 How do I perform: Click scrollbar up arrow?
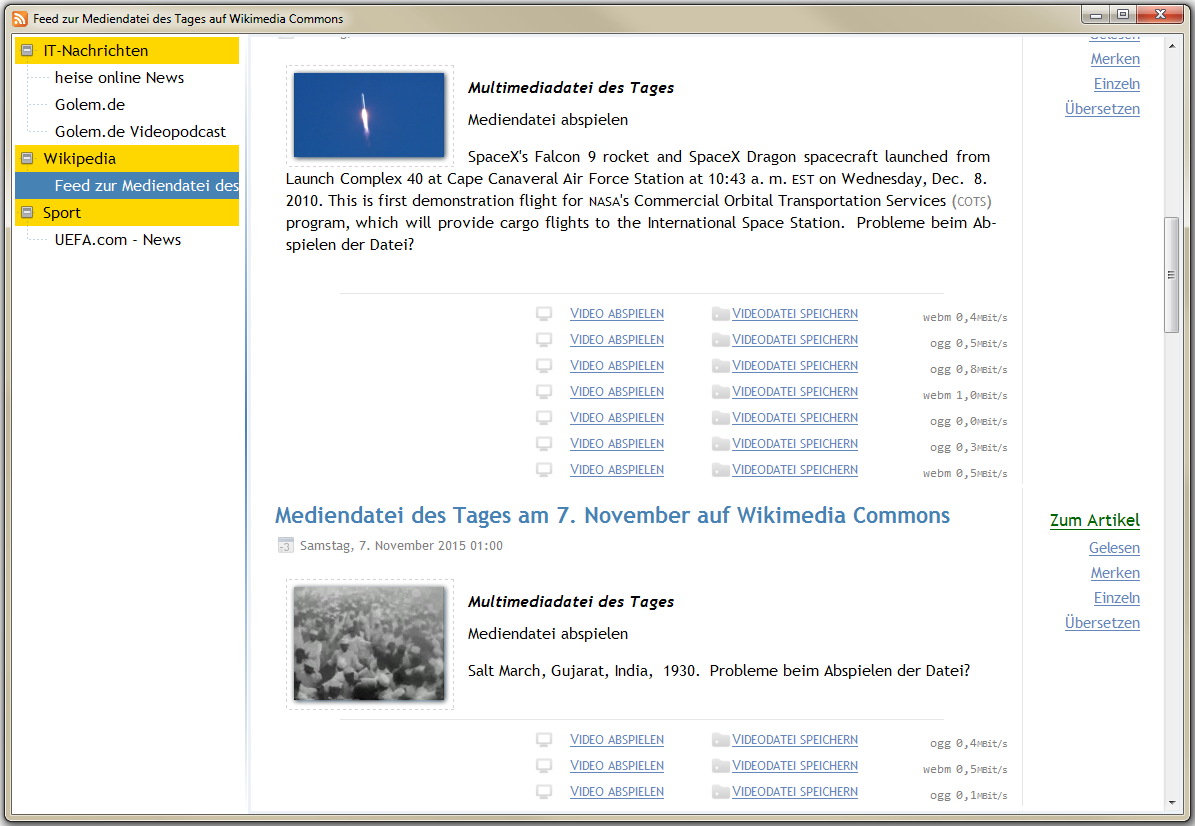(1171, 46)
